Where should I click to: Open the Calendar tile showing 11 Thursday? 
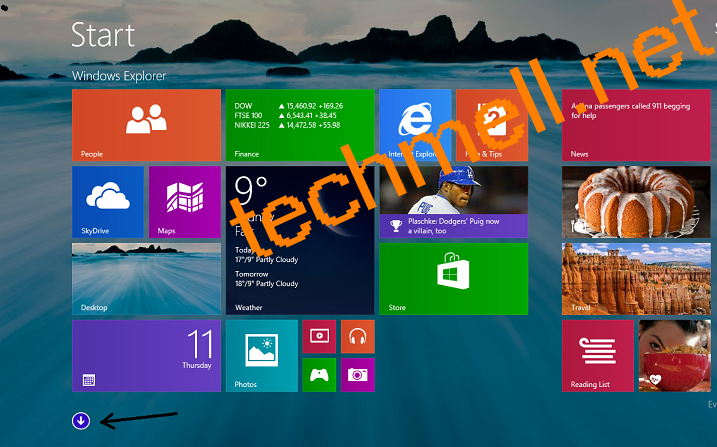(x=146, y=356)
